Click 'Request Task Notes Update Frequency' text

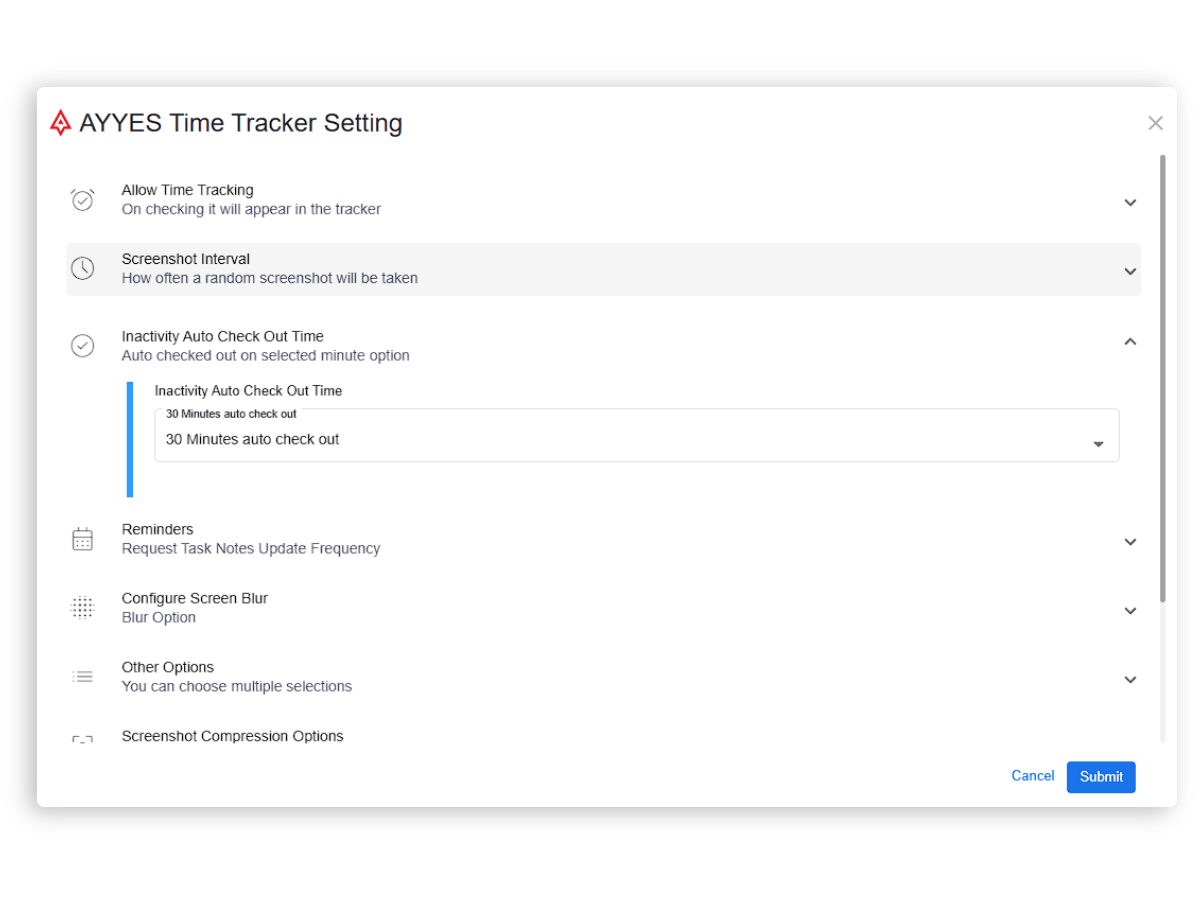coord(251,548)
